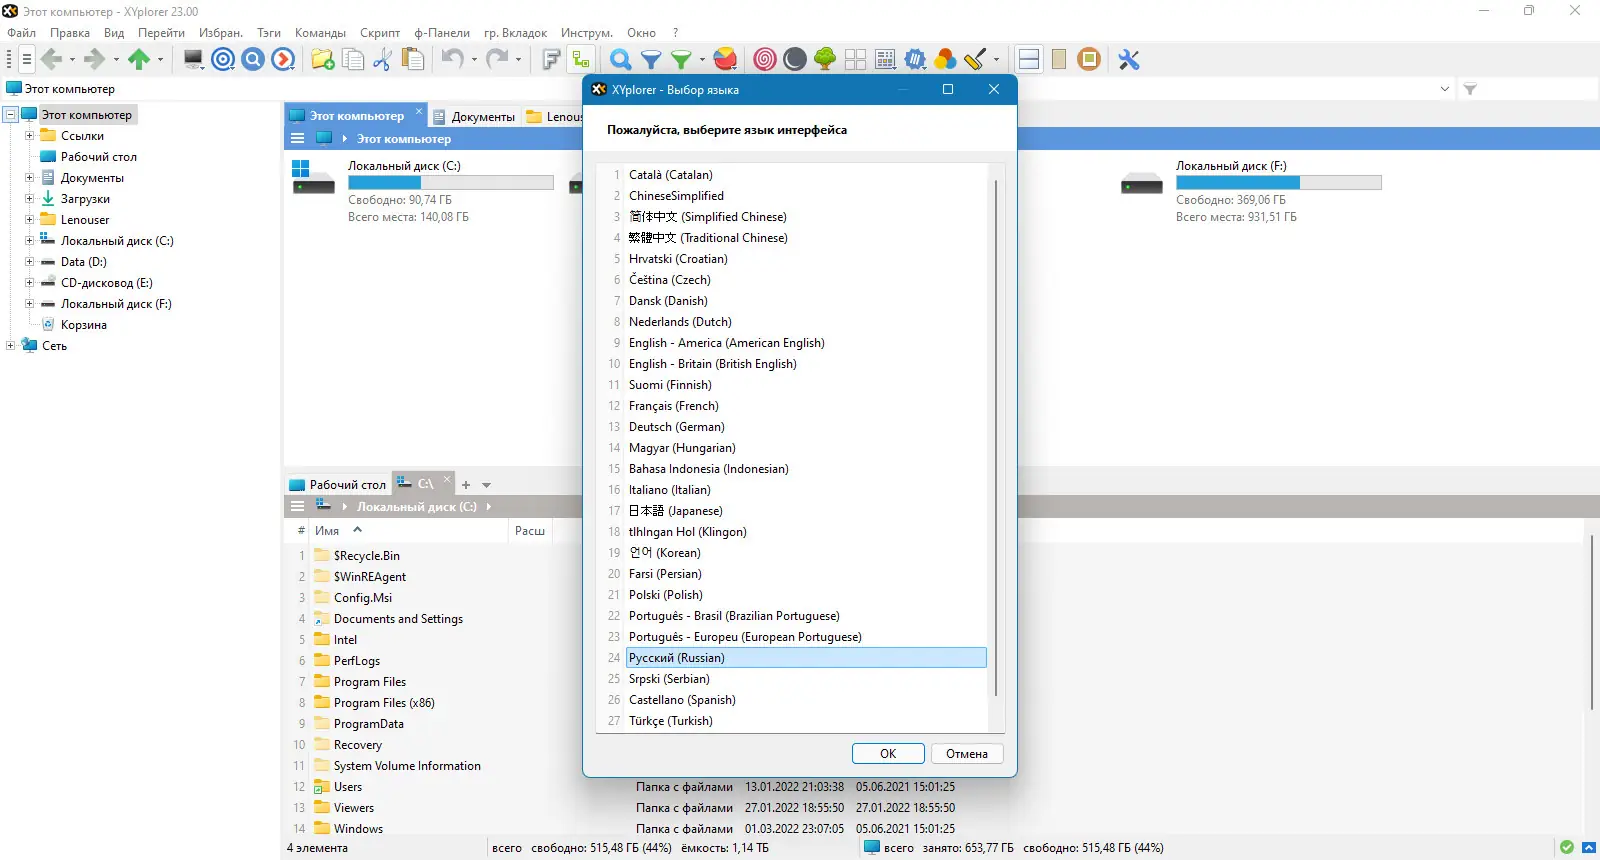Click the gray letter F toolbar icon
This screenshot has width=1600, height=860.
coord(551,60)
